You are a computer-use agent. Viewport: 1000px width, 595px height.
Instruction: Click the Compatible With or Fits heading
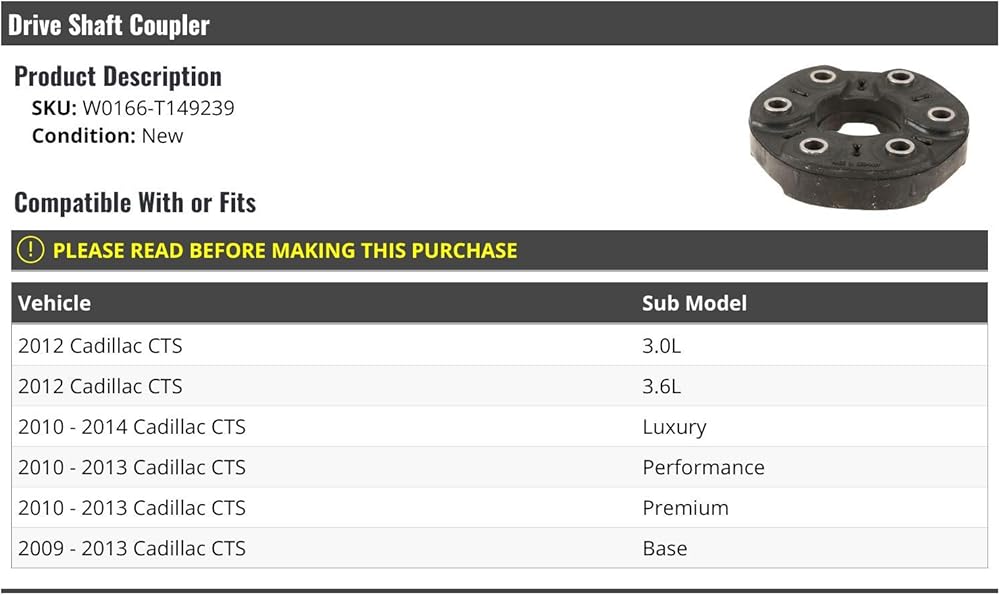(x=135, y=203)
